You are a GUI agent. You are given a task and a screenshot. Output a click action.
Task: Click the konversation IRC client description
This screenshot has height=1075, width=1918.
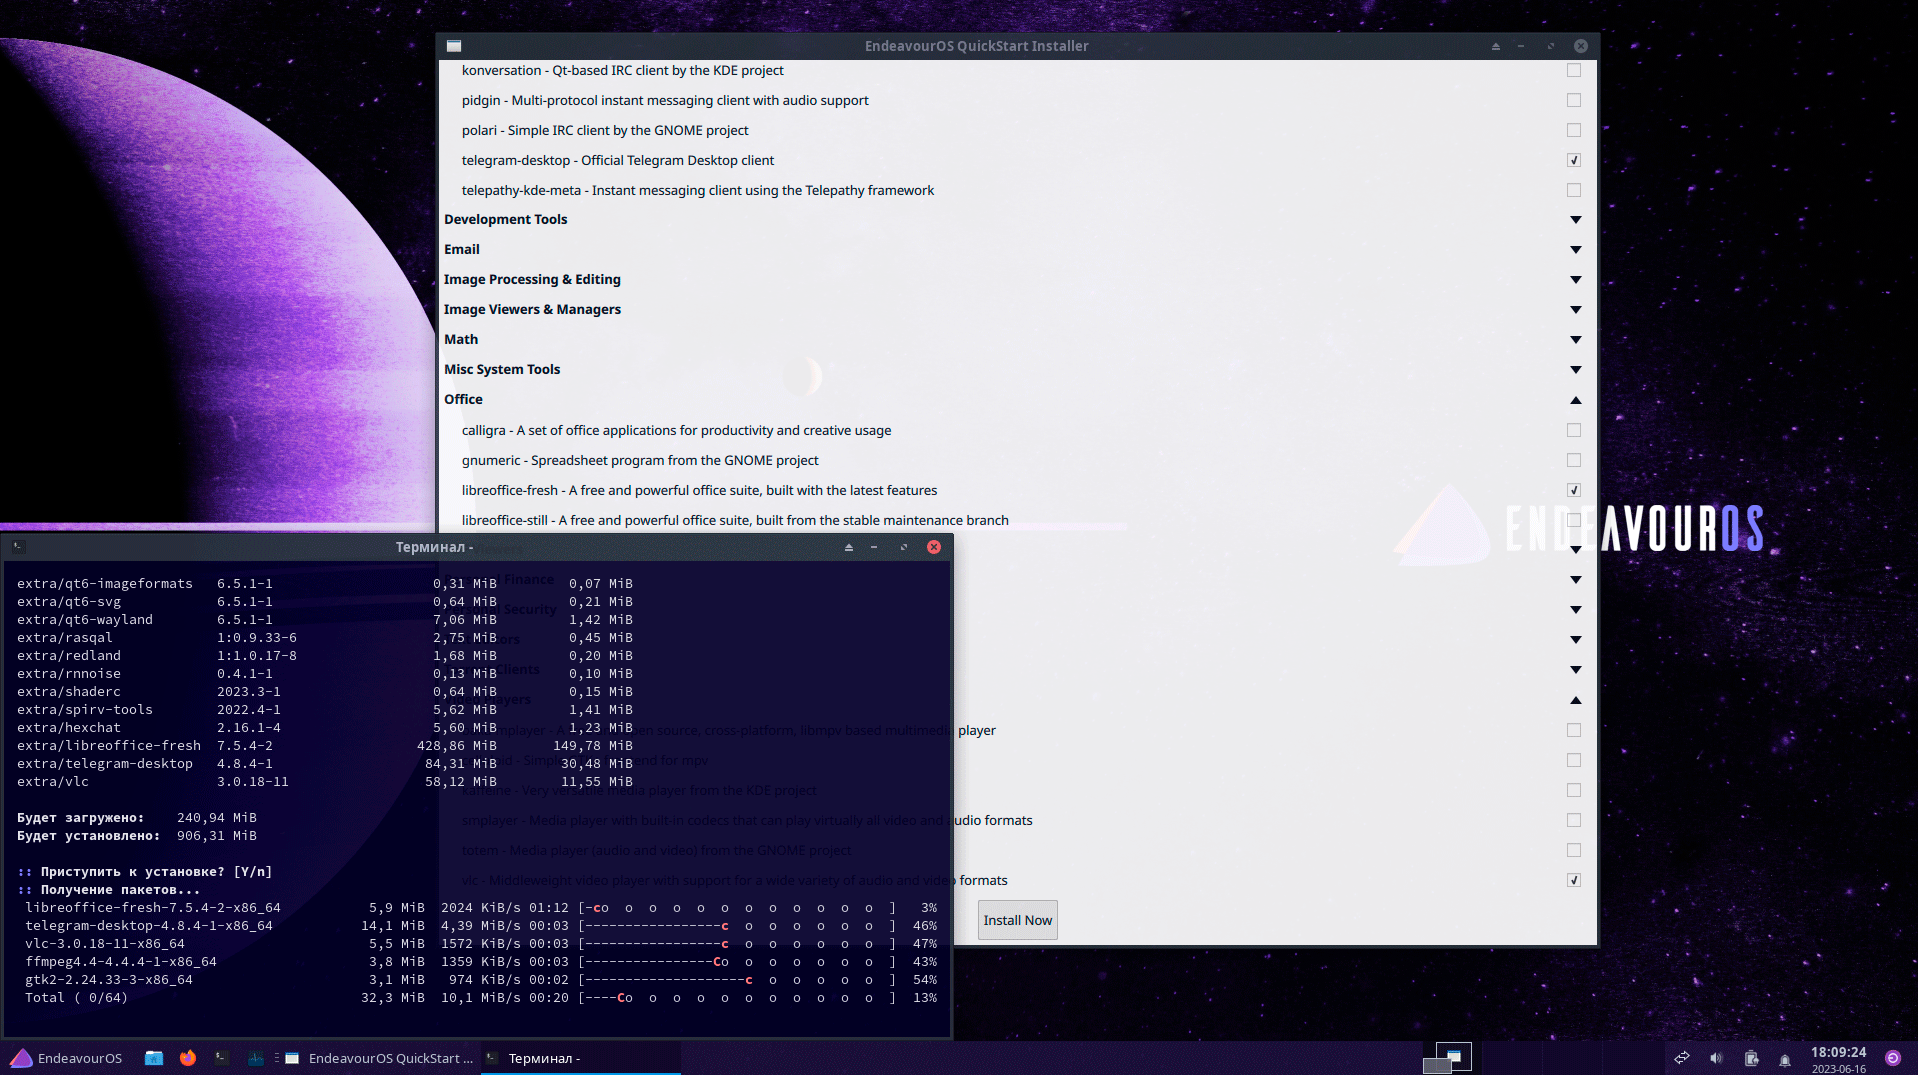pyautogui.click(x=623, y=70)
